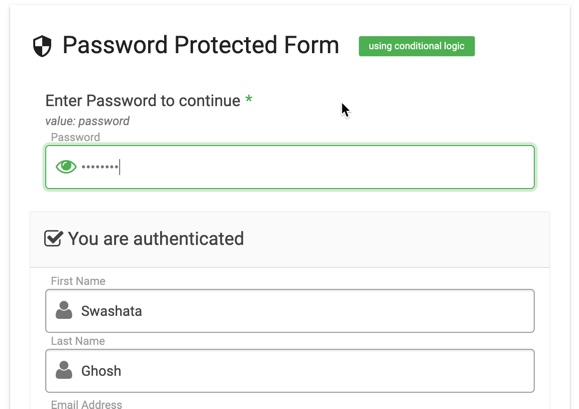Click the person icon in Last Name field
Viewport: 579px width, 409px height.
coord(64,370)
